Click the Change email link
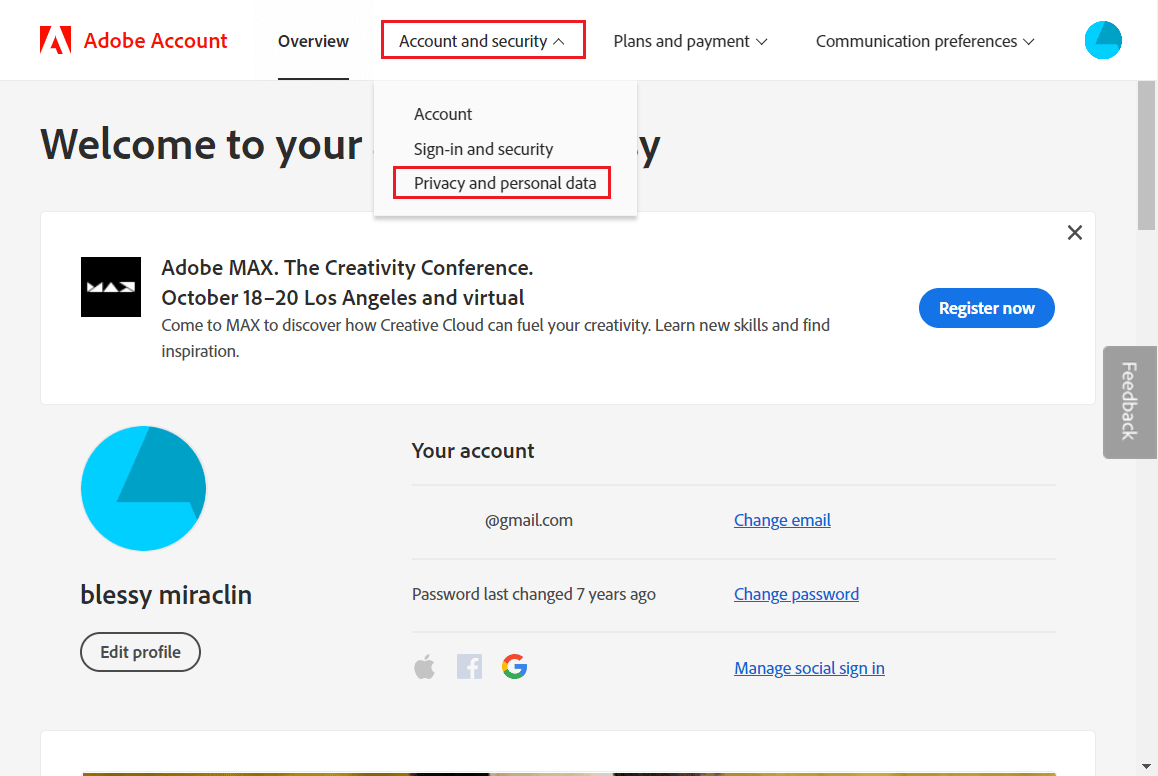The image size is (1158, 776). pos(782,520)
